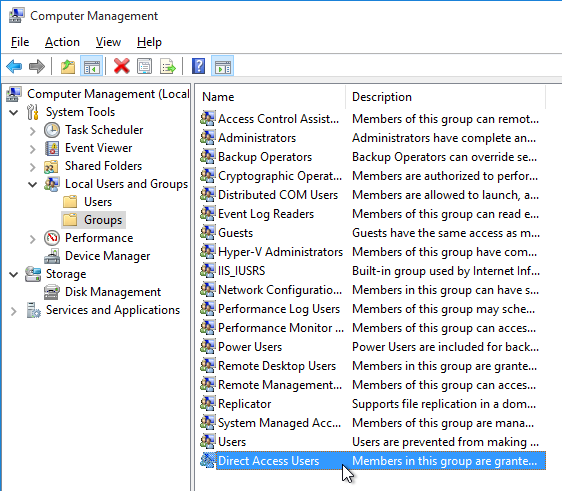Click the Disk Management icon in tree
Image resolution: width=562 pixels, height=491 pixels.
pyautogui.click(x=52, y=292)
